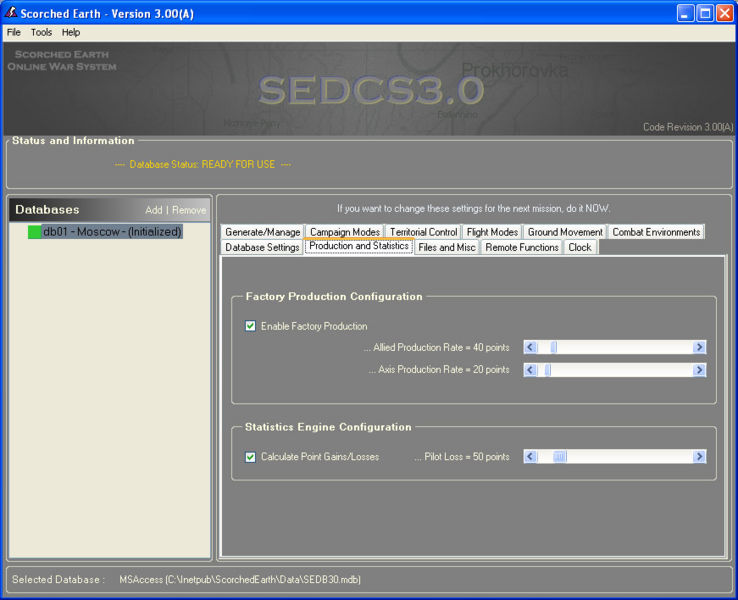Click right arrow of Pilot Loss slider
This screenshot has width=738, height=600.
coord(699,457)
